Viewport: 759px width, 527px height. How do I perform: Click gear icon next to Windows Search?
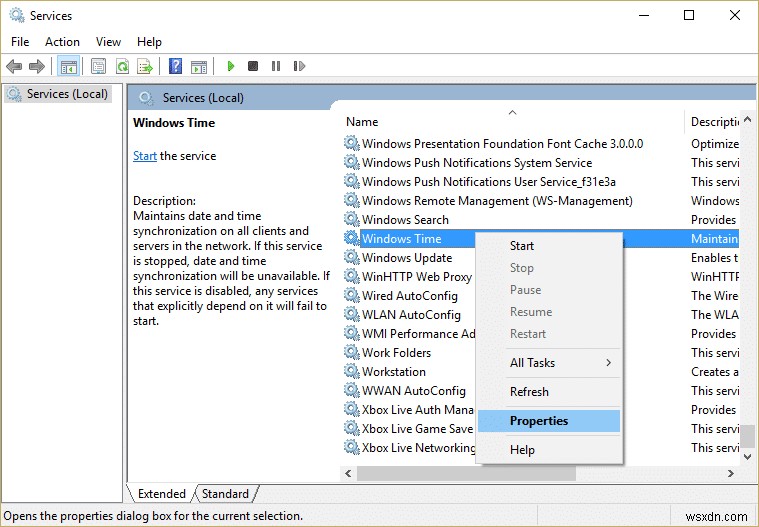pos(352,219)
